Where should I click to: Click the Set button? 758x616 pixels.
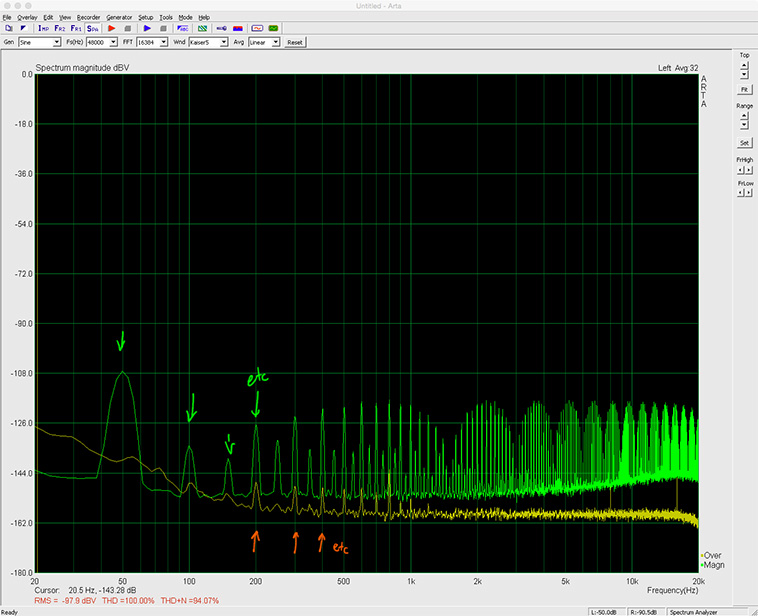(744, 143)
